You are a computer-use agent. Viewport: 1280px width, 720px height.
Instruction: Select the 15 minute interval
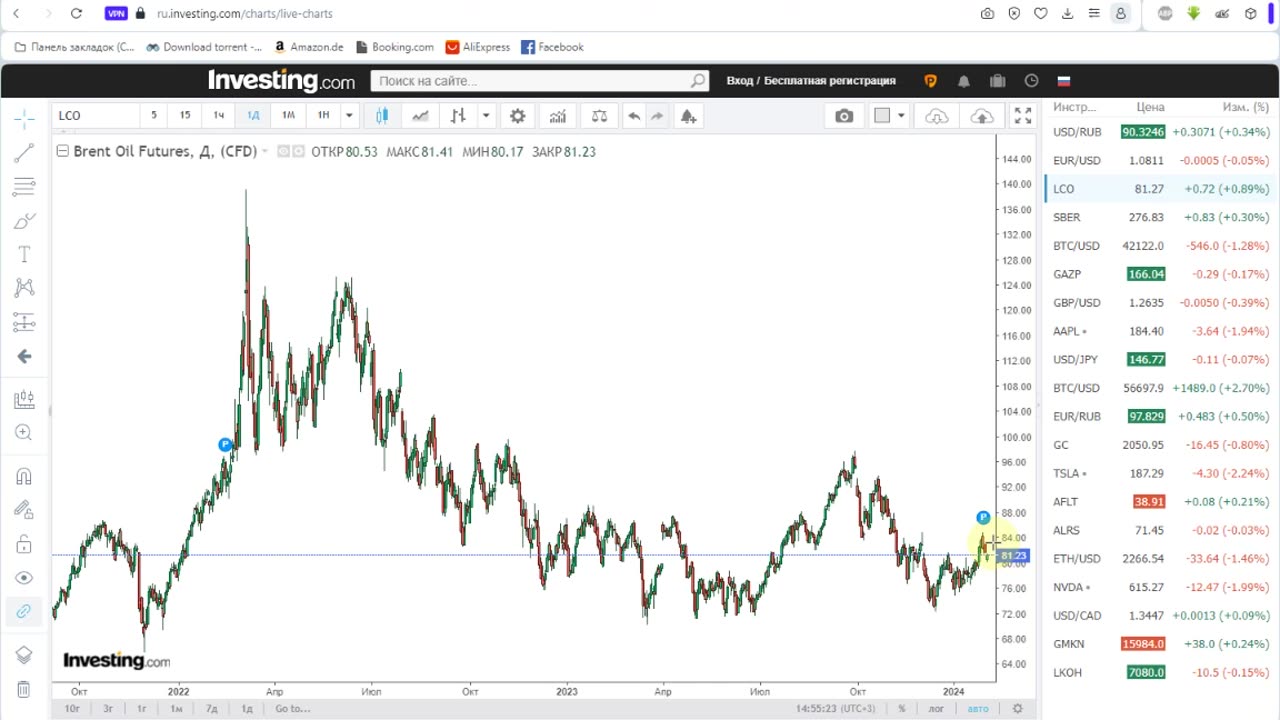185,115
